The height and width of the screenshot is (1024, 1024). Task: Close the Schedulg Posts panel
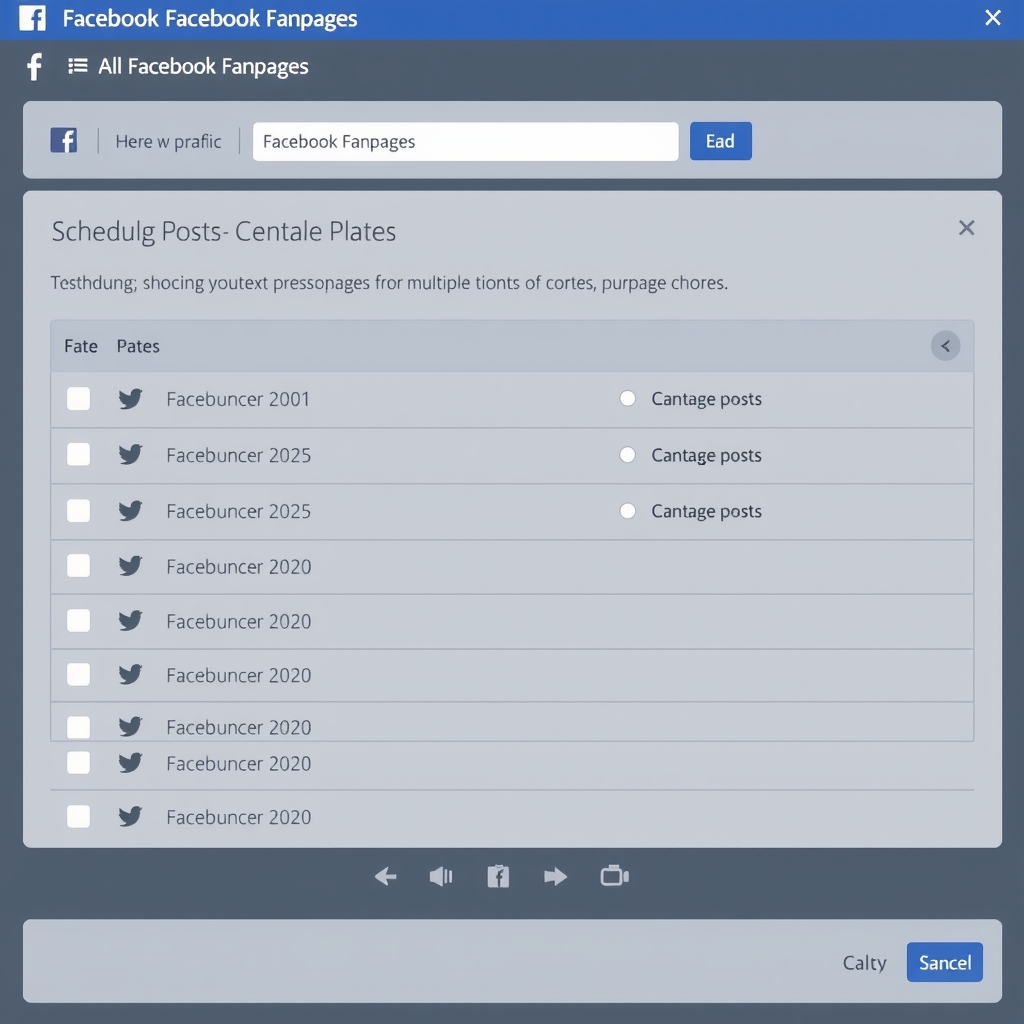(x=967, y=228)
